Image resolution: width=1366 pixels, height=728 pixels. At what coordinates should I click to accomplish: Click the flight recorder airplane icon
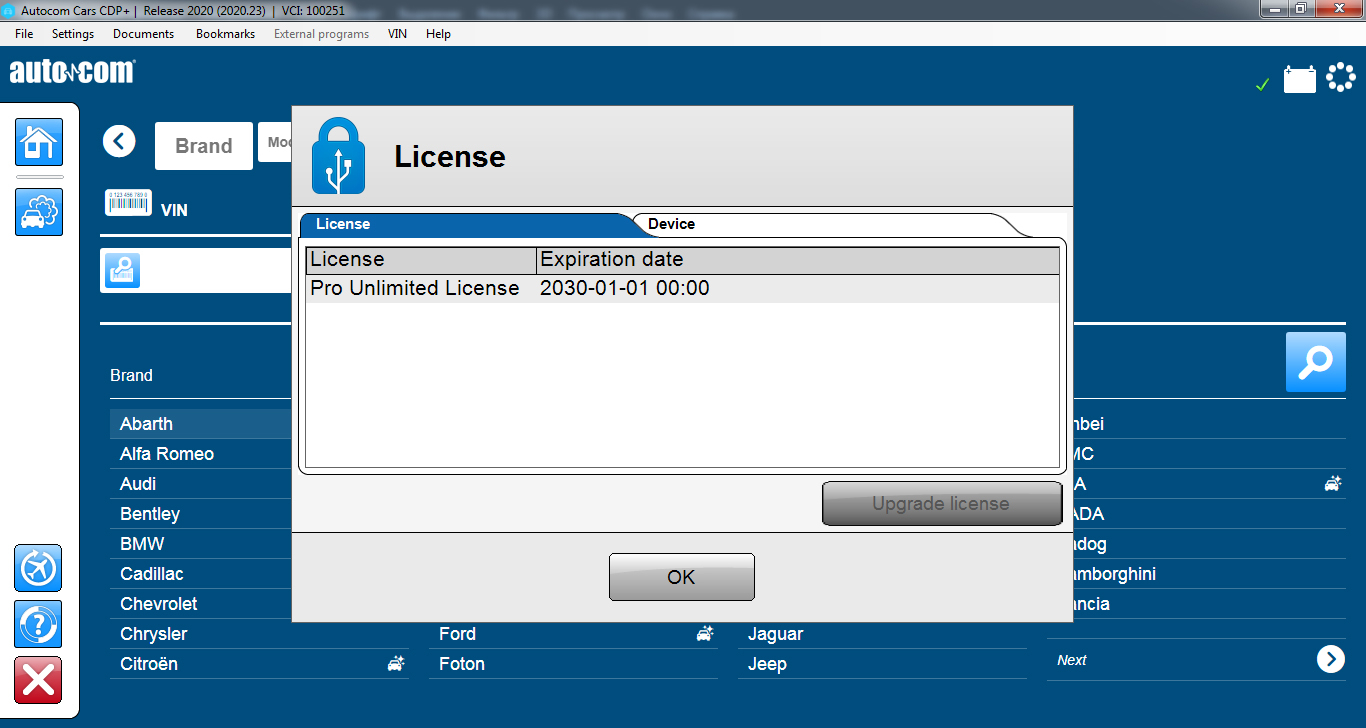(38, 568)
